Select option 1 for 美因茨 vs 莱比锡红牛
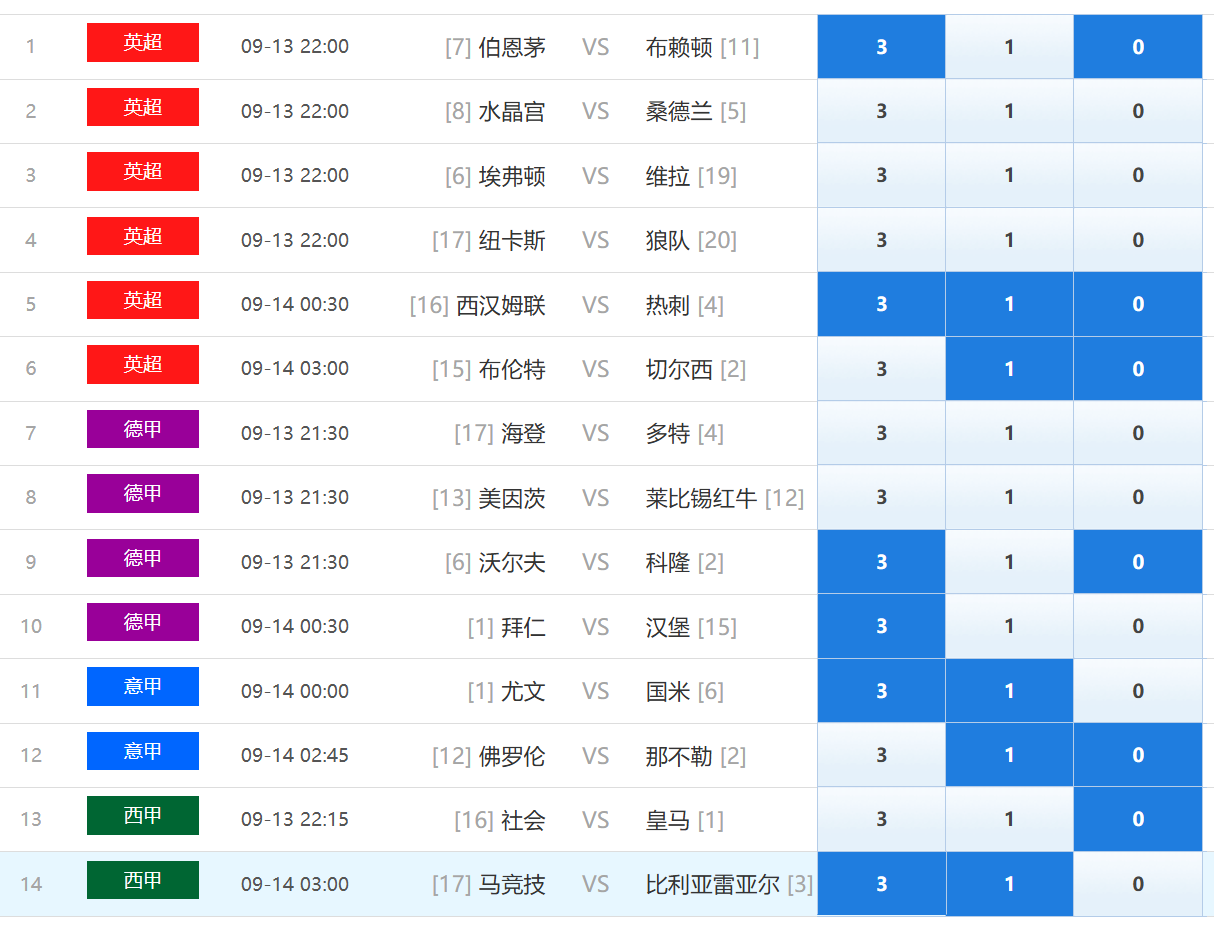Screen dimensions: 1214x926 coord(1009,497)
